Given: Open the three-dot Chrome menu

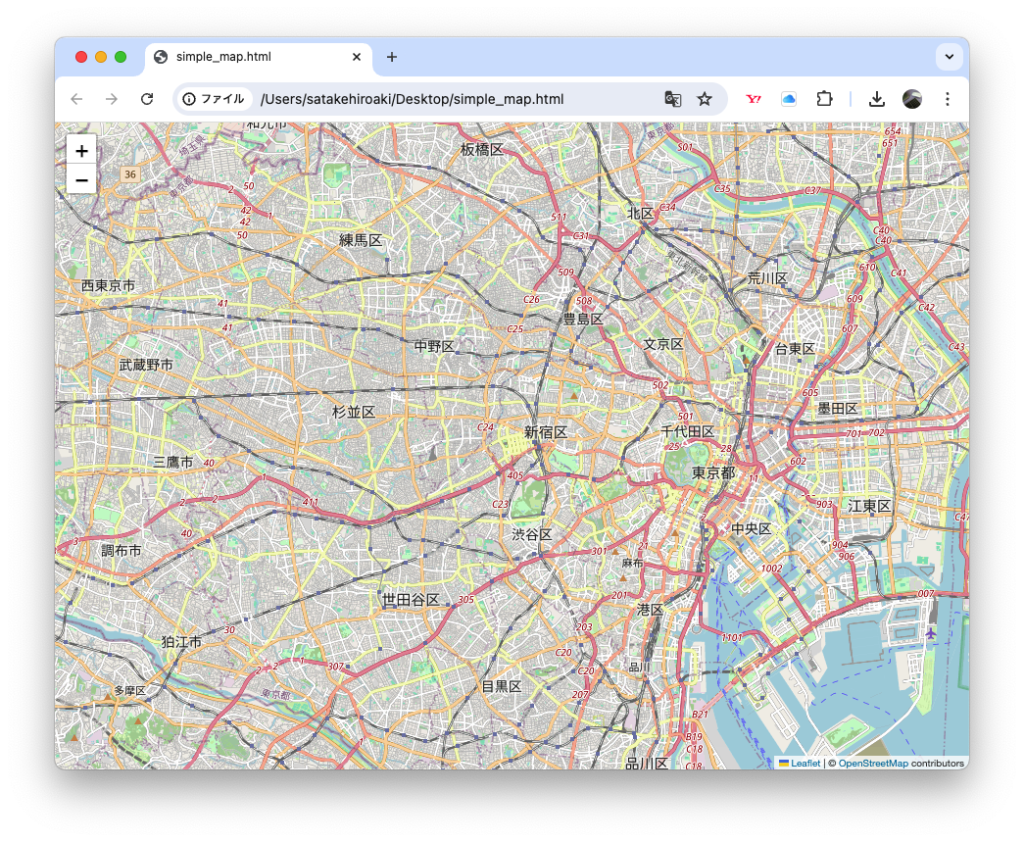Looking at the screenshot, I should point(947,99).
